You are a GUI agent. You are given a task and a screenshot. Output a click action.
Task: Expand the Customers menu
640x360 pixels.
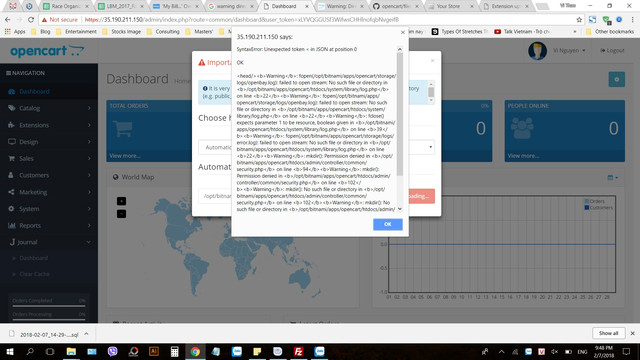[49, 175]
